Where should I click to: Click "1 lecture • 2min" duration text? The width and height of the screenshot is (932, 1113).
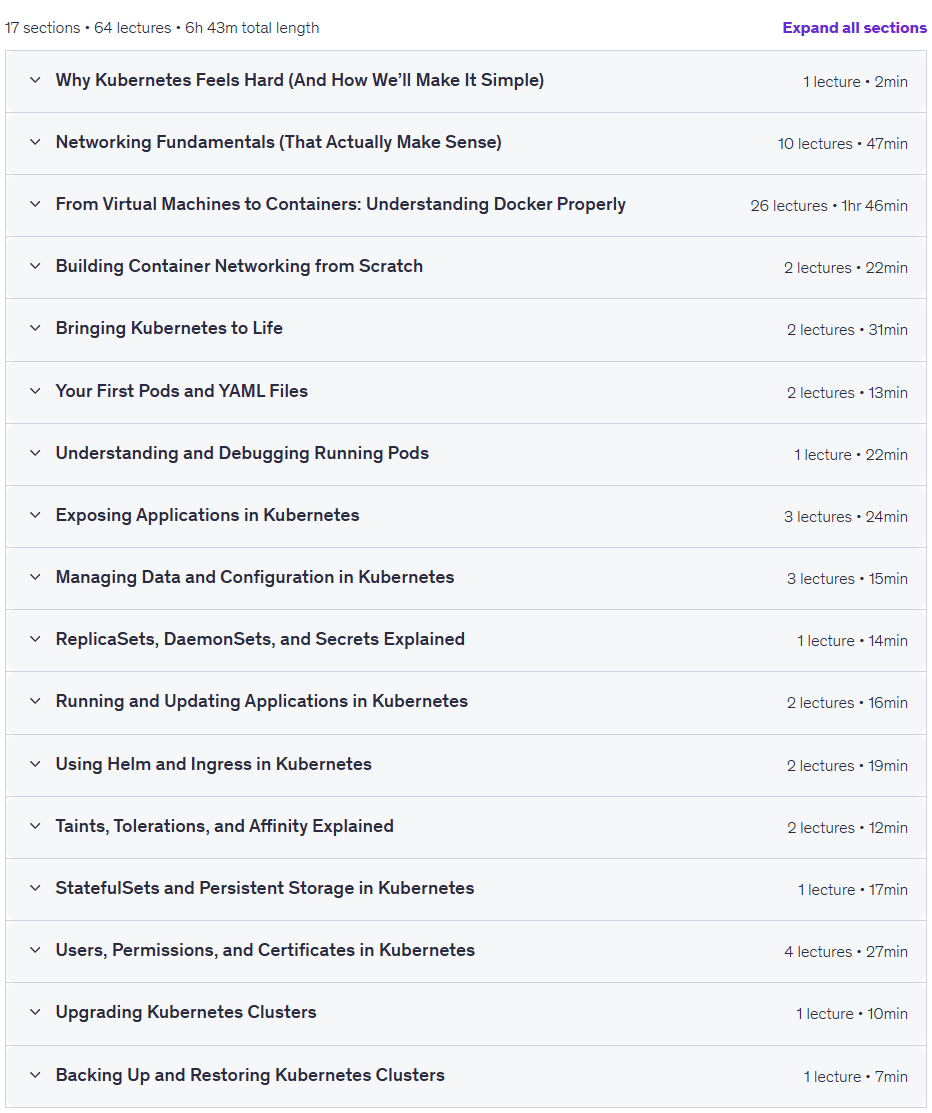pos(855,82)
